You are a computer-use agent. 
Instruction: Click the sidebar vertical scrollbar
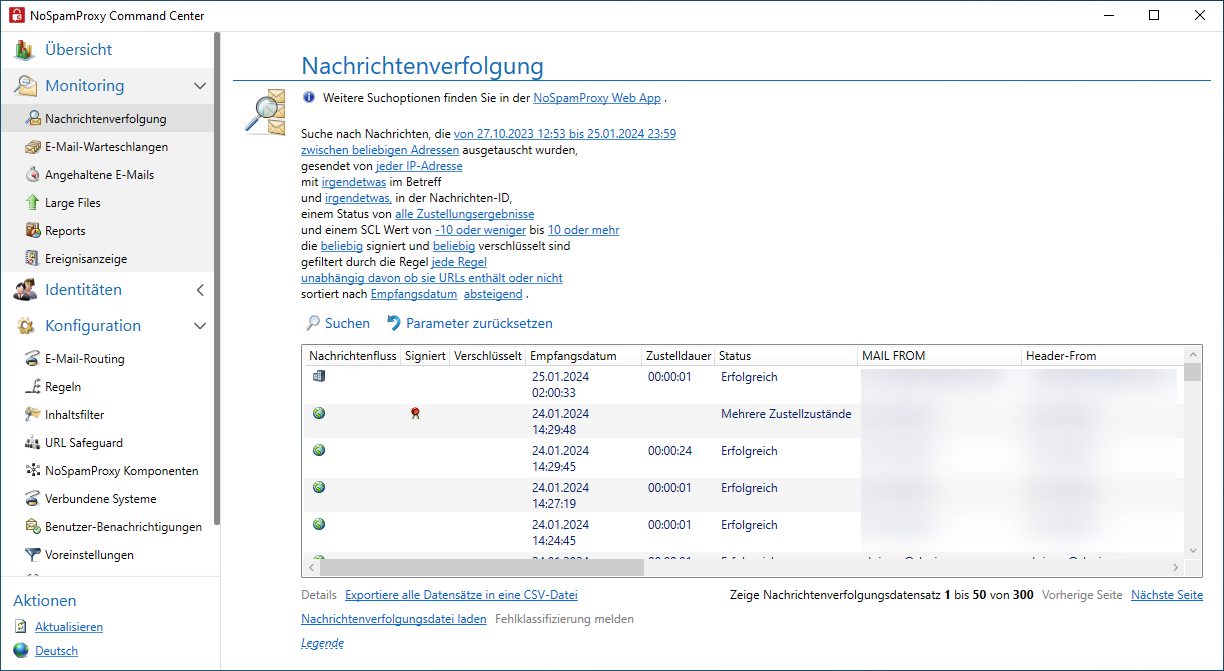click(217, 278)
